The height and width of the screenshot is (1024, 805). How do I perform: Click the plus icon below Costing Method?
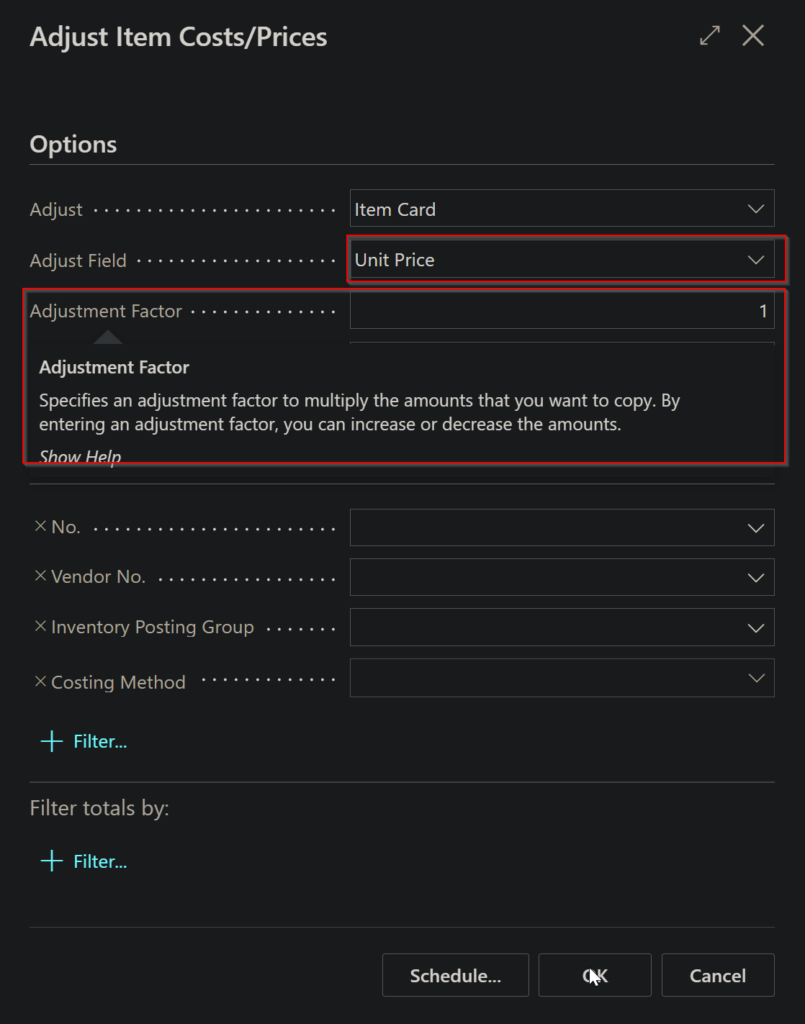52,741
